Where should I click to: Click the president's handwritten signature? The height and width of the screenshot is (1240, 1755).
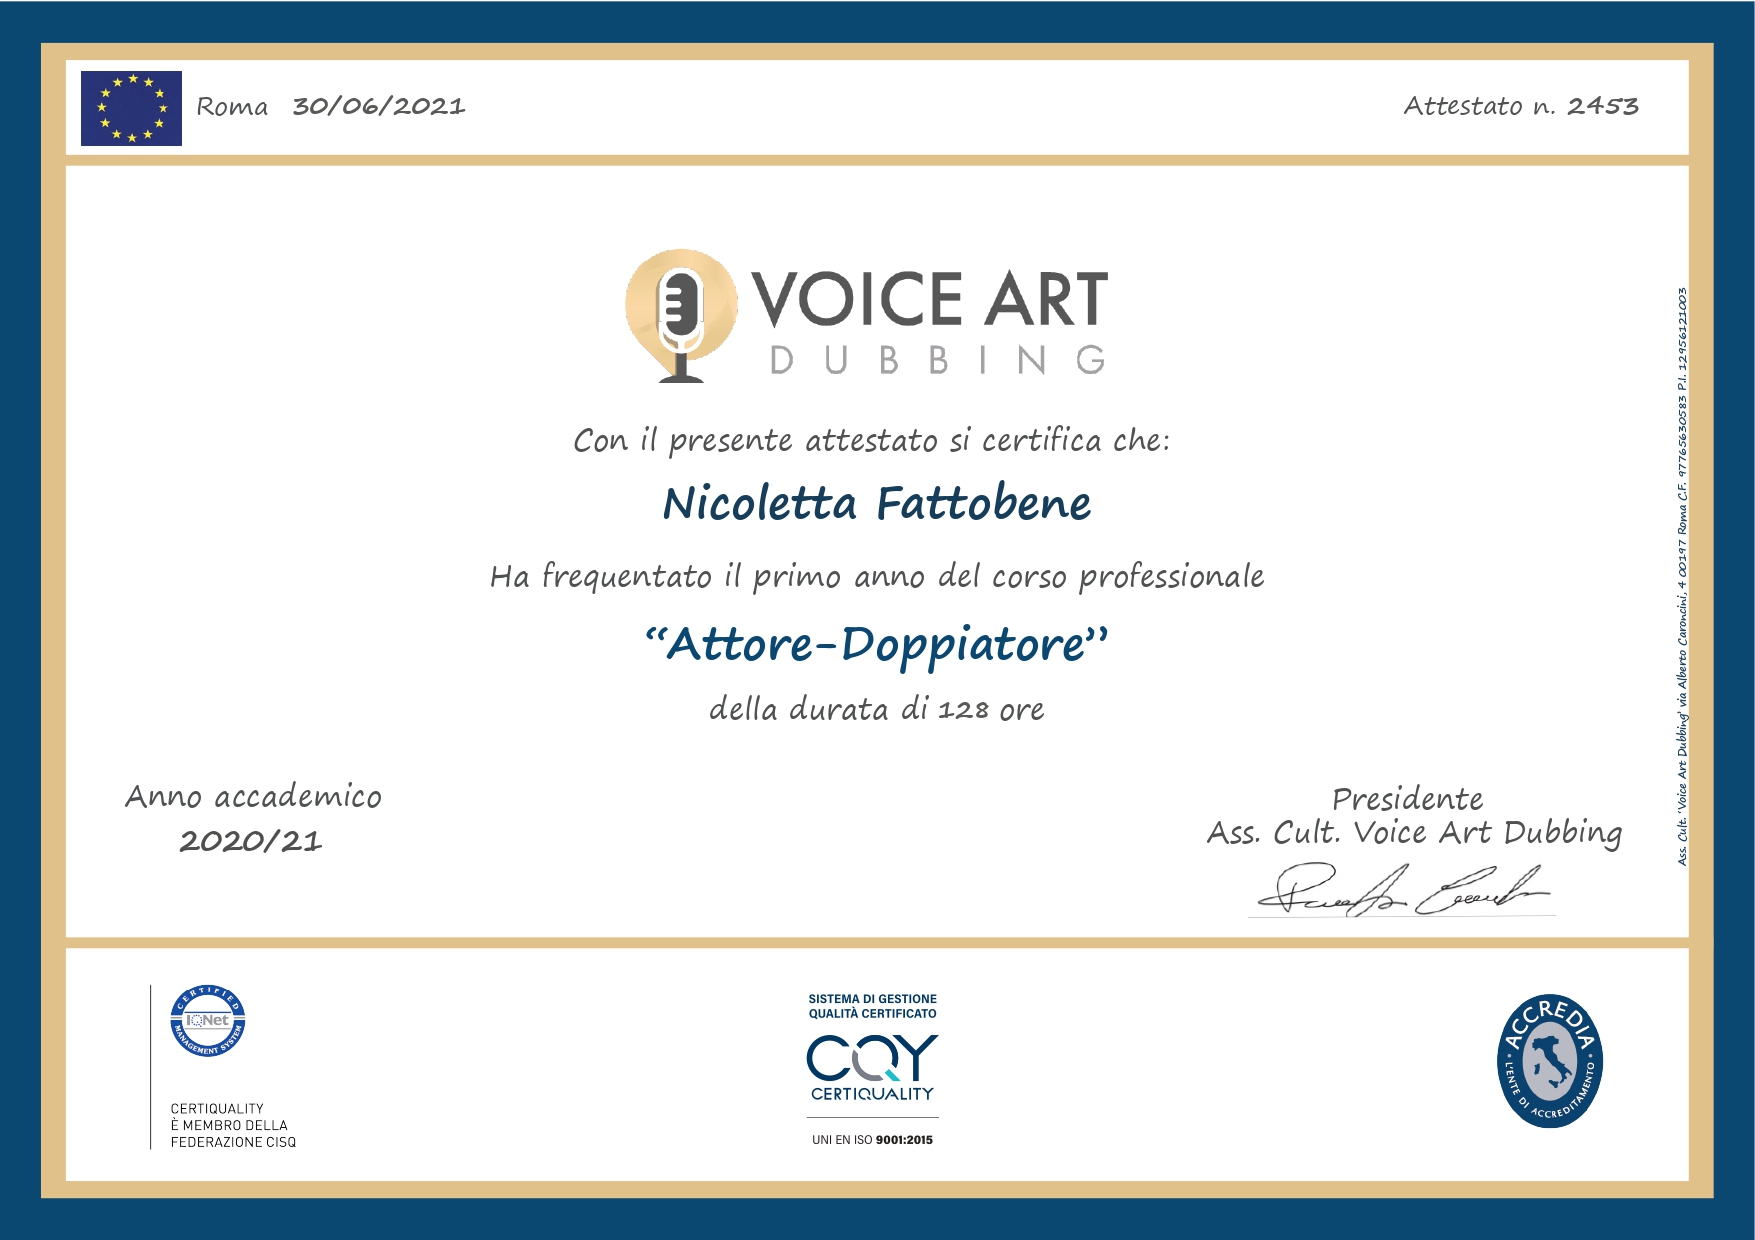1402,891
